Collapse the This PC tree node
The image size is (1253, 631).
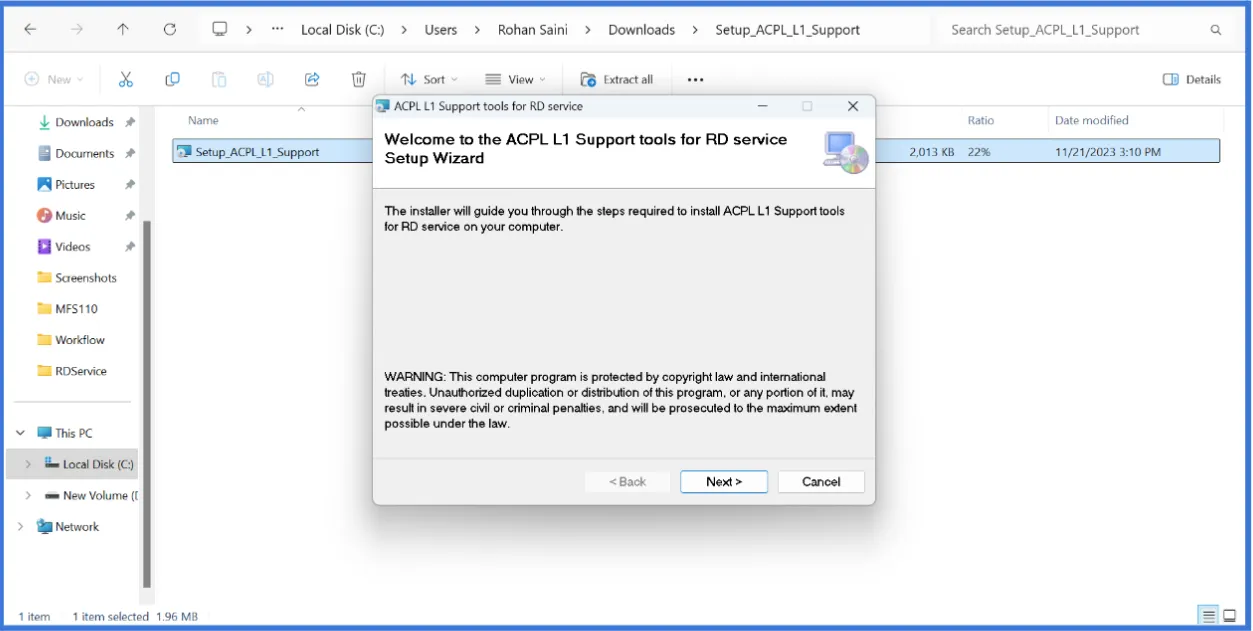click(20, 433)
